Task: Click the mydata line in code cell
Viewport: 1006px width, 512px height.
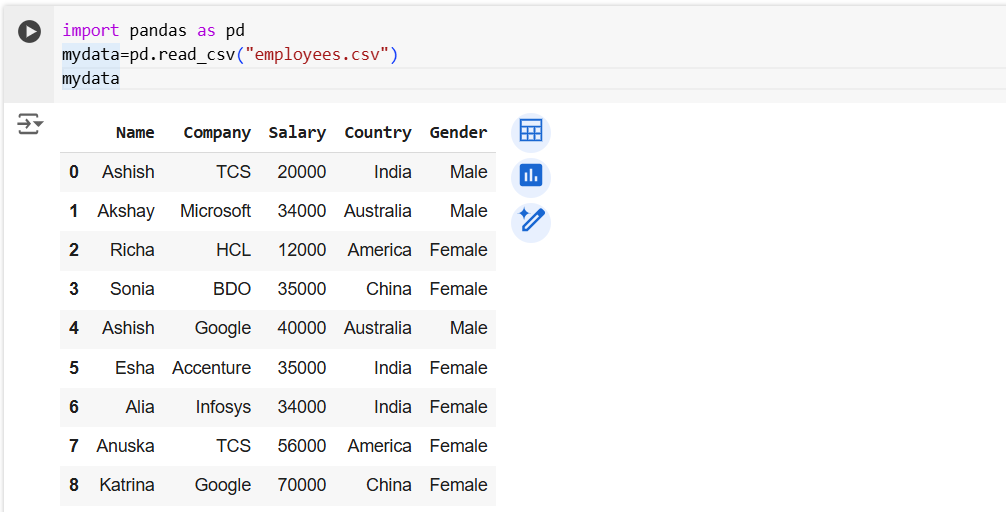Action: 90,78
